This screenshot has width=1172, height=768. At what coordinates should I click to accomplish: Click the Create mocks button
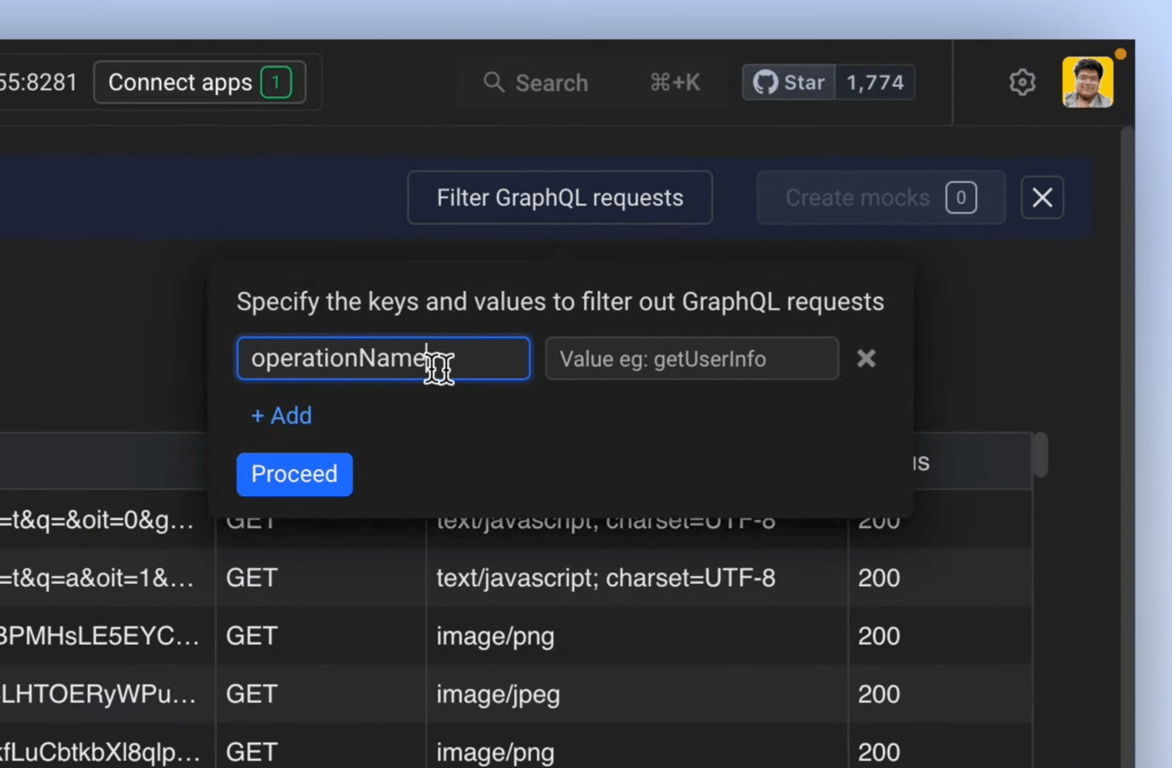pyautogui.click(x=858, y=198)
